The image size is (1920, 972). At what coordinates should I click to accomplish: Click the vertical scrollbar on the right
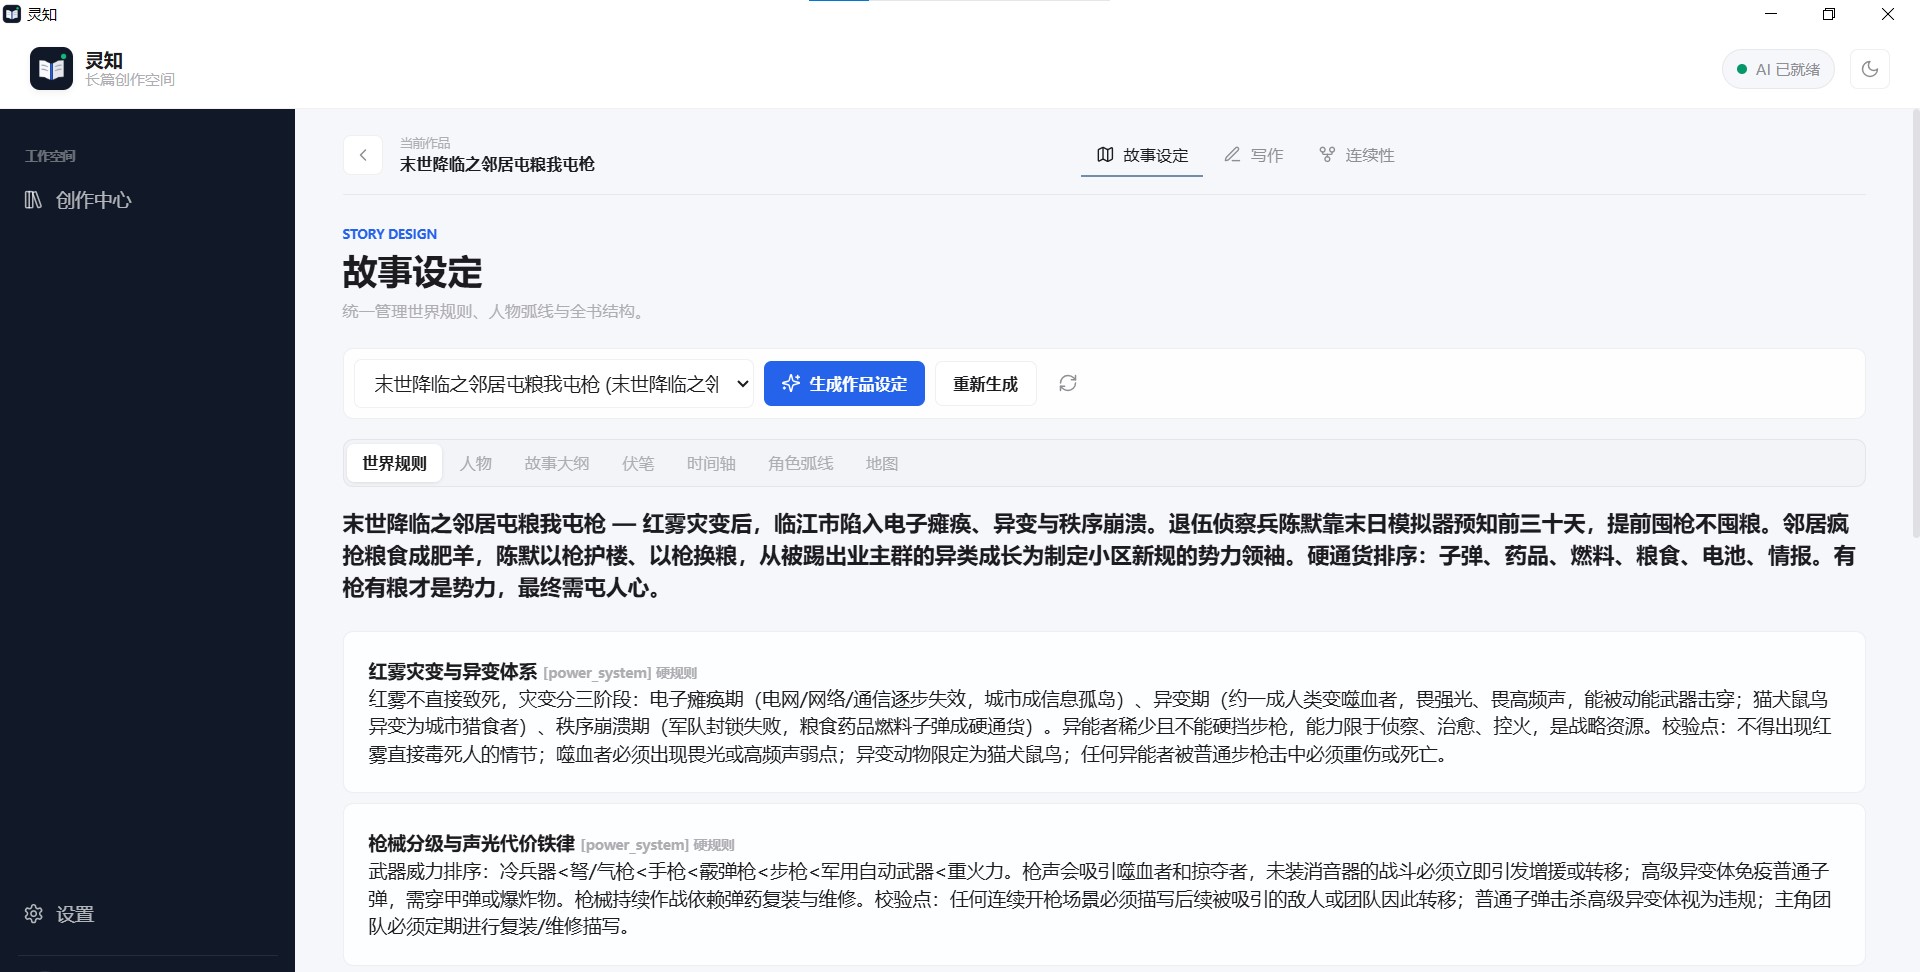pyautogui.click(x=1915, y=325)
